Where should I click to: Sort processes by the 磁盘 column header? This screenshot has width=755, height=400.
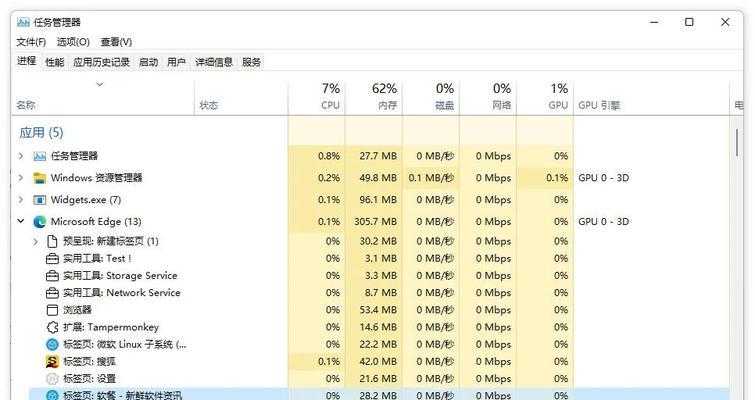coord(430,98)
